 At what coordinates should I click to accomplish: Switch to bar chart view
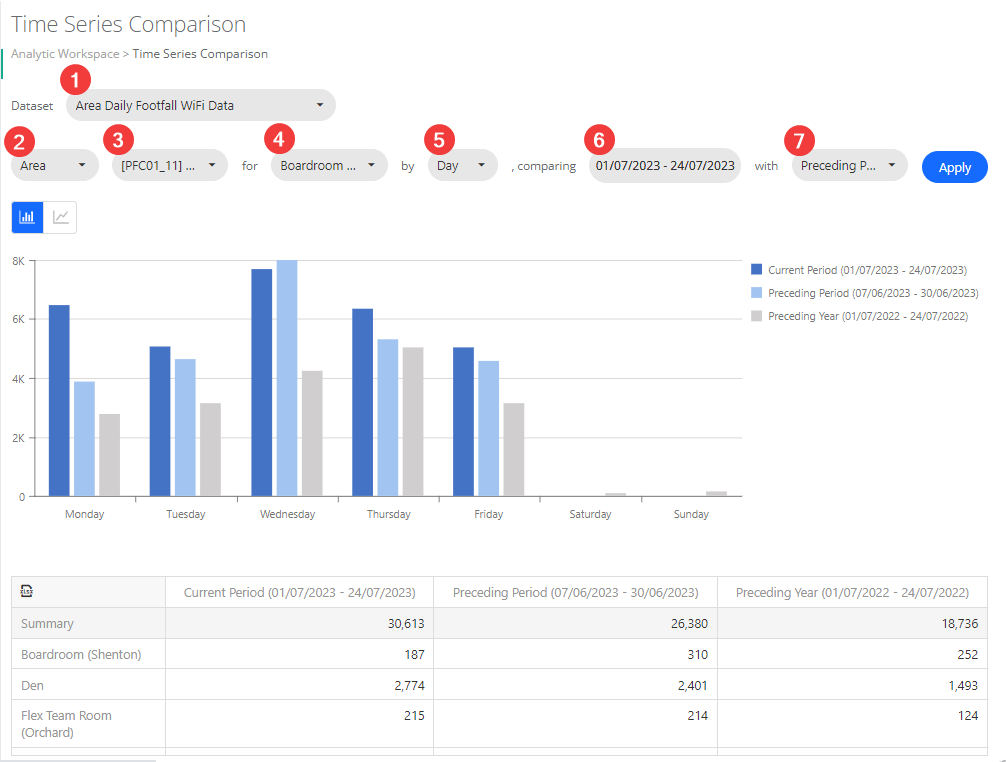click(x=27, y=217)
